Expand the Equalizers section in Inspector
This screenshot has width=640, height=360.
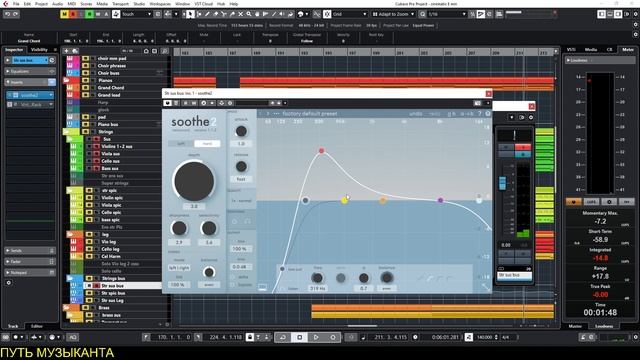tap(30, 71)
